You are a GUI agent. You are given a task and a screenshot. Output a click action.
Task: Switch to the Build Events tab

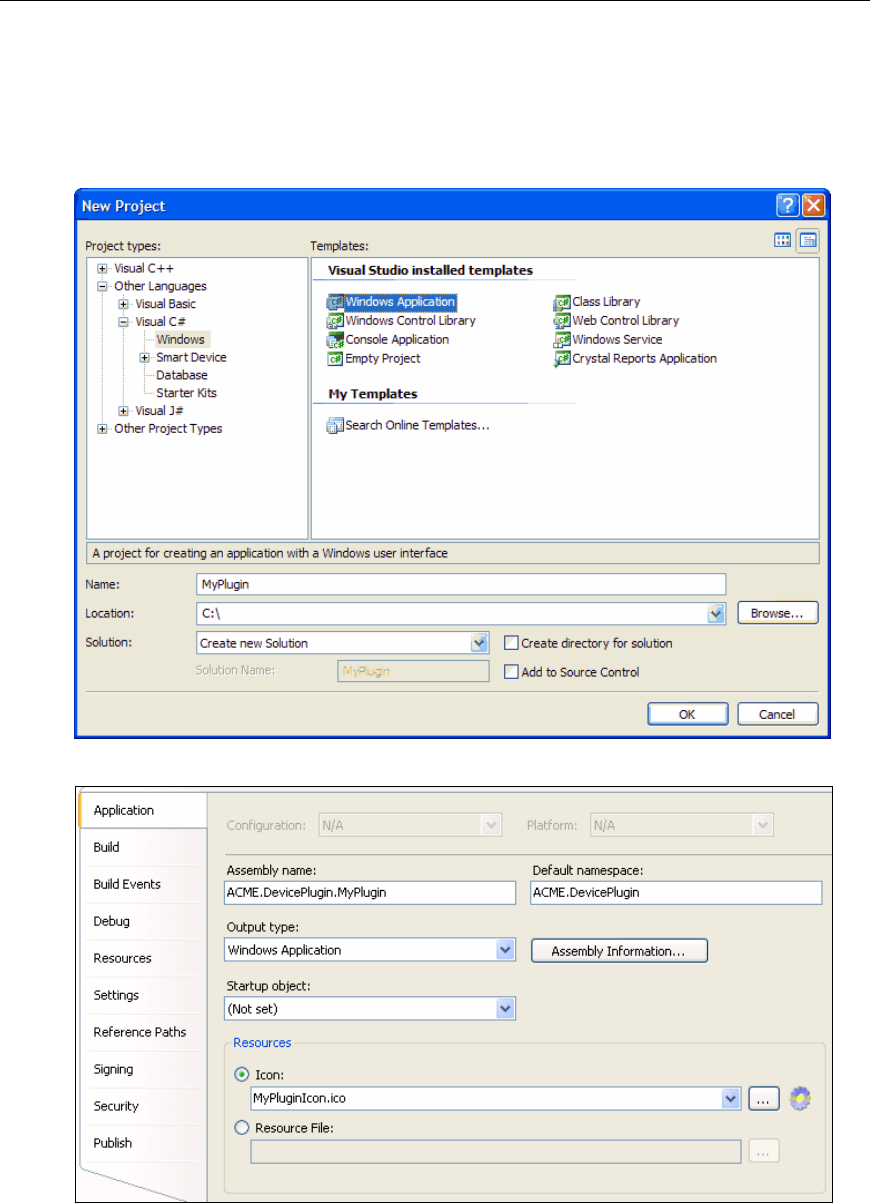pyautogui.click(x=127, y=884)
